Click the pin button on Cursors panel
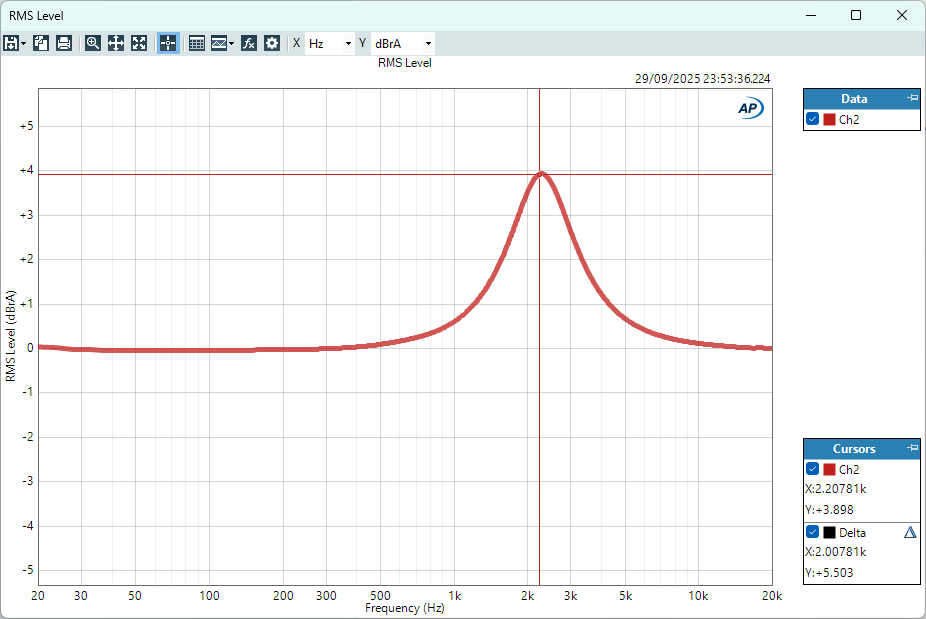926x619 pixels. pyautogui.click(x=911, y=448)
